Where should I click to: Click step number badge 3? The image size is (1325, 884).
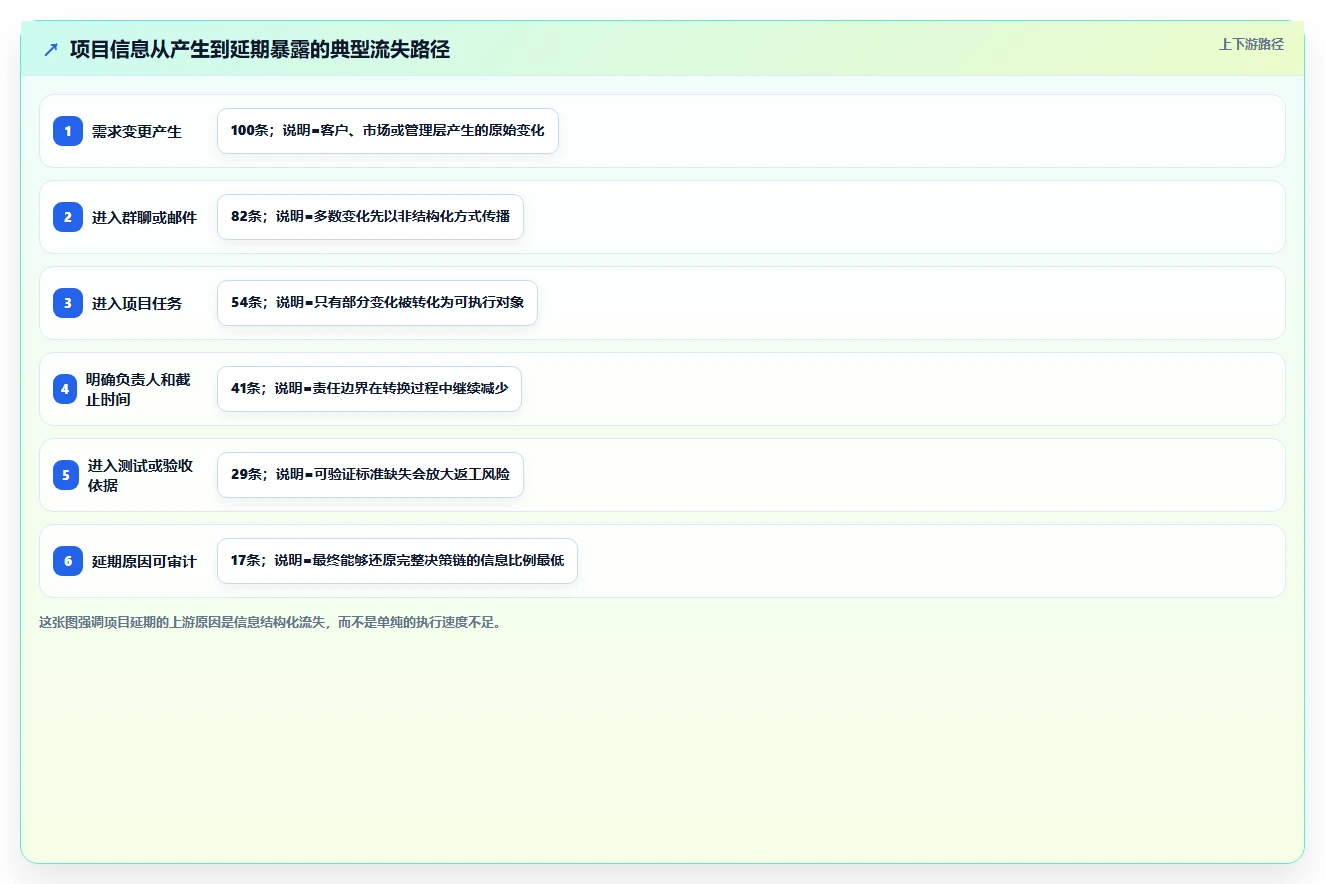(68, 303)
